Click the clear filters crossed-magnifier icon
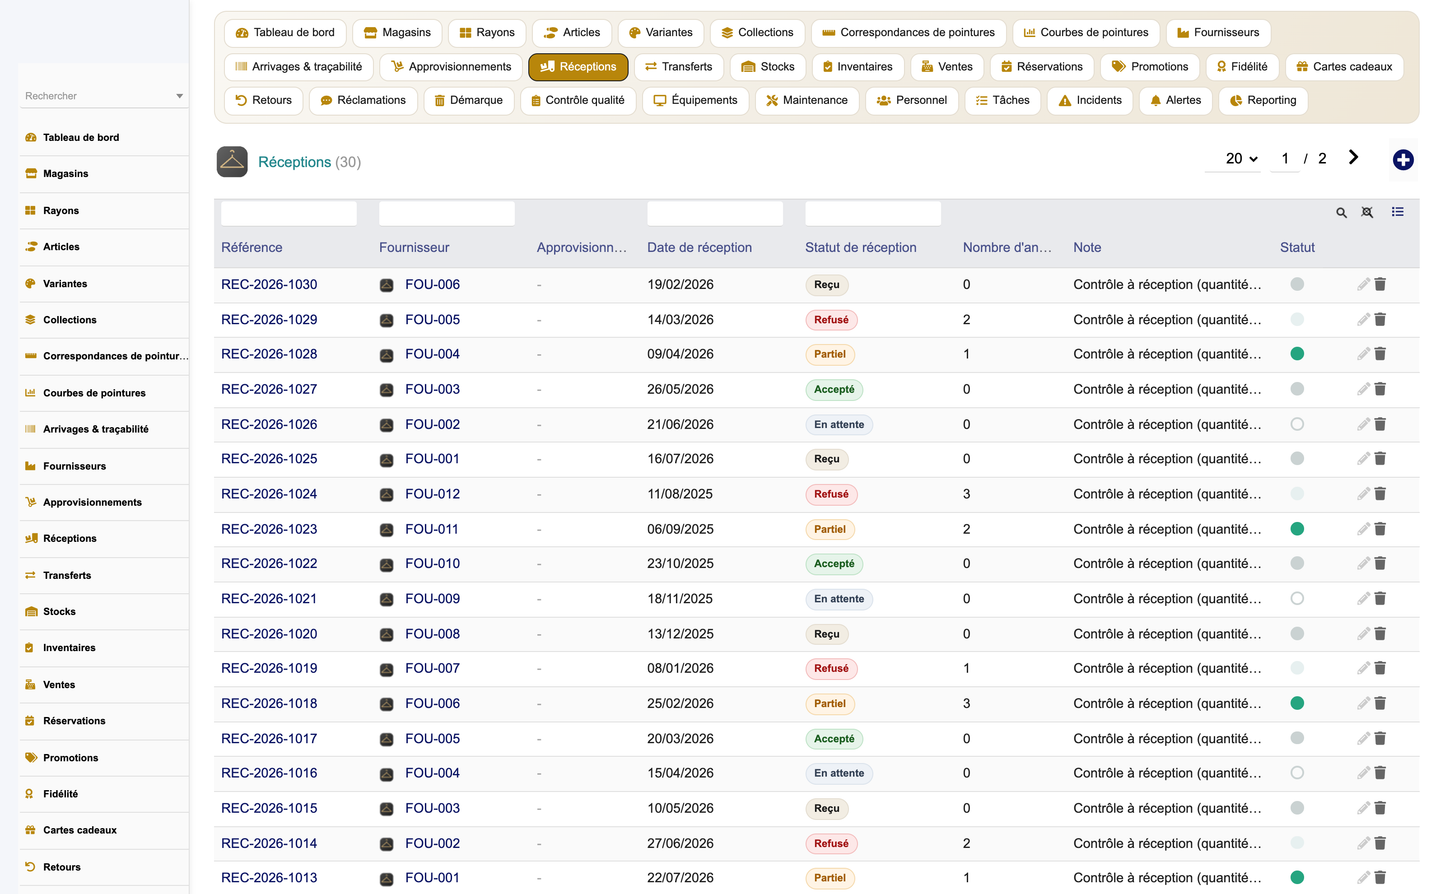Image resolution: width=1445 pixels, height=894 pixels. (x=1368, y=213)
